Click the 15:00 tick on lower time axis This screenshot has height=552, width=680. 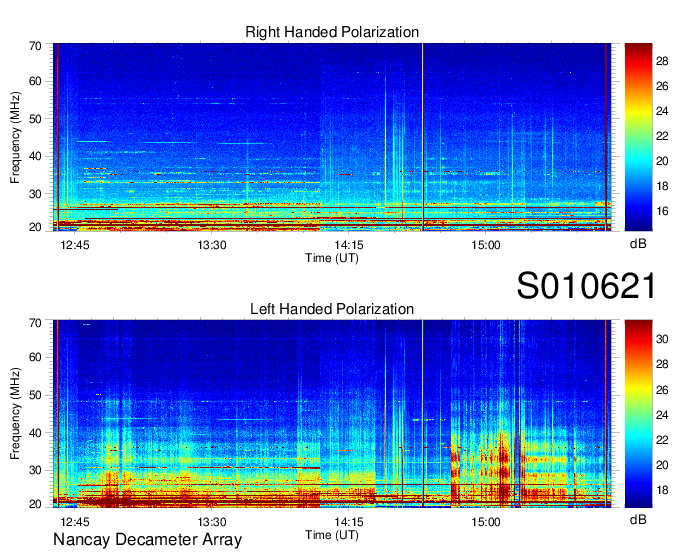486,522
